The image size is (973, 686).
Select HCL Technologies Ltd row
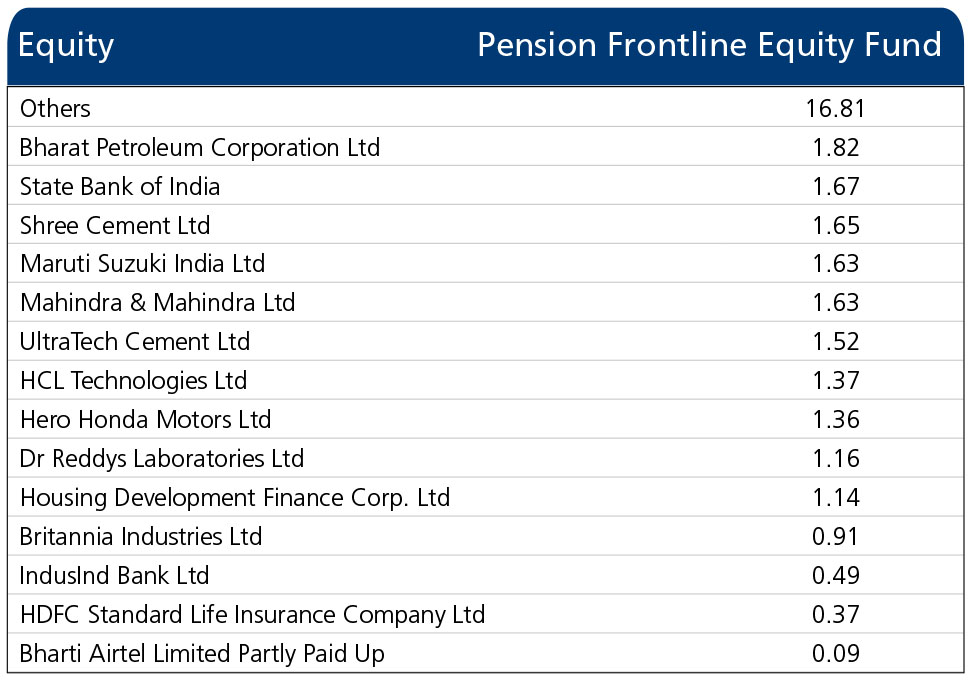[486, 381]
